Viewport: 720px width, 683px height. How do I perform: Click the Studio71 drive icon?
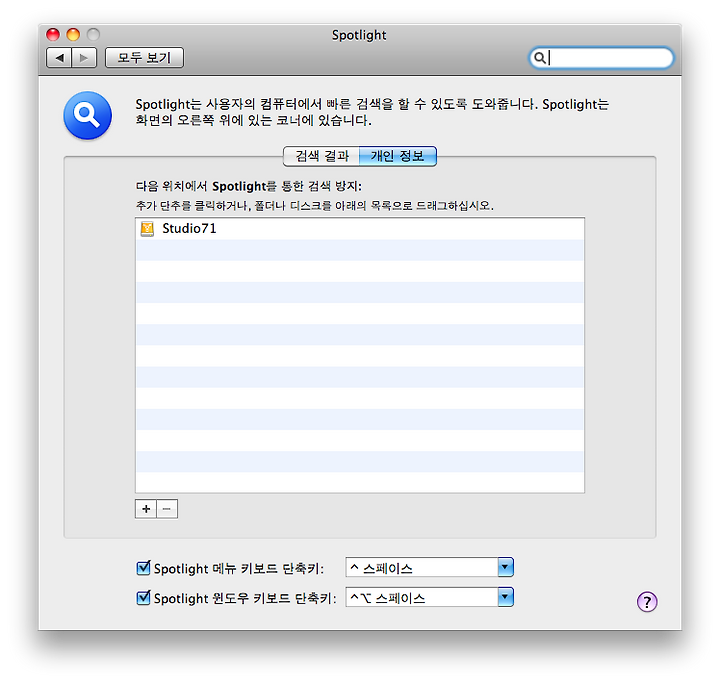pos(147,229)
